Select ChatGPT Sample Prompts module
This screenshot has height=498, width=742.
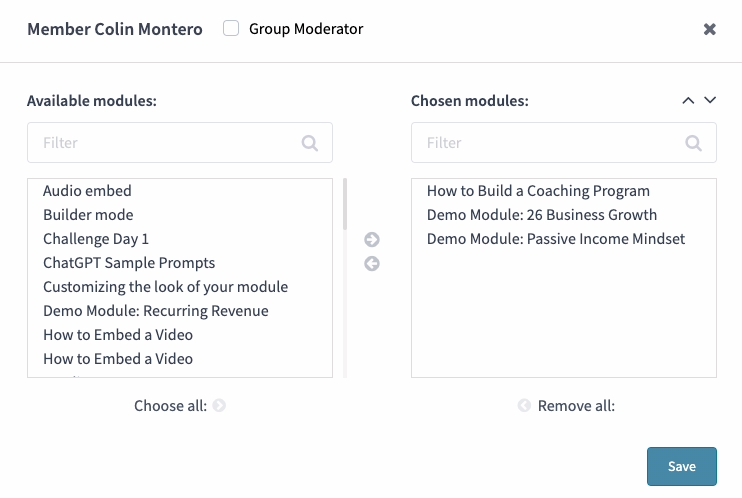129,263
